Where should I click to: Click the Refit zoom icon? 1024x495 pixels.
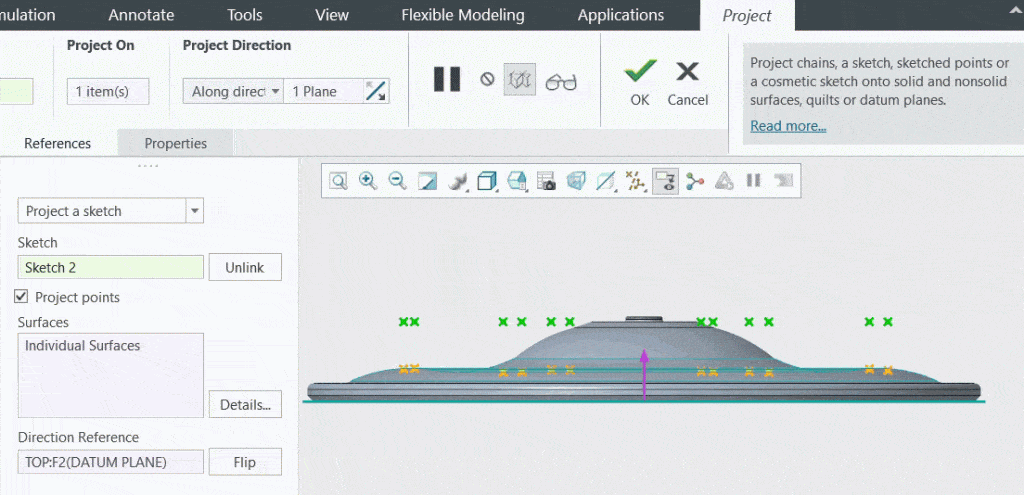tap(339, 181)
